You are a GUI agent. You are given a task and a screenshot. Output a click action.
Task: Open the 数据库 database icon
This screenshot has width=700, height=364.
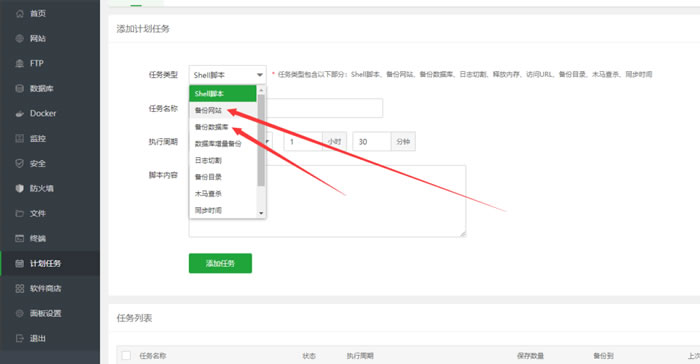tap(20, 88)
